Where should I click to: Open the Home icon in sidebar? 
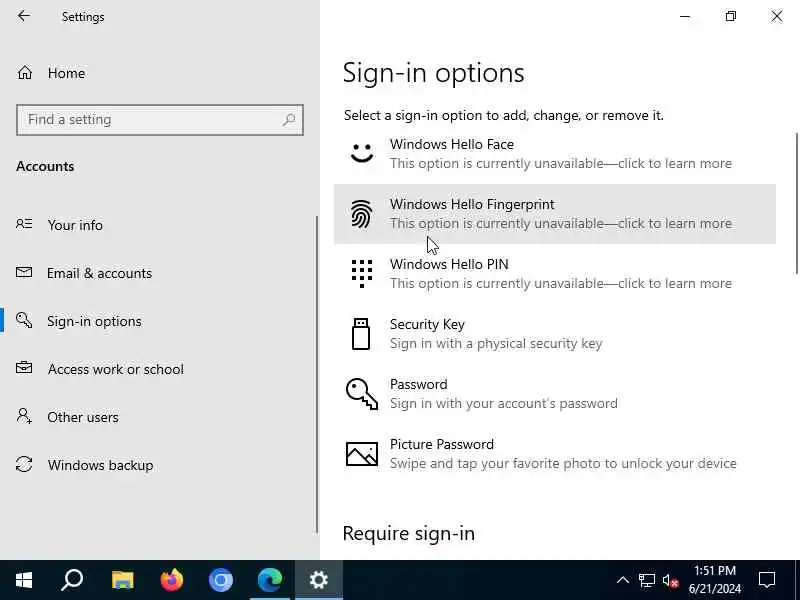(24, 73)
